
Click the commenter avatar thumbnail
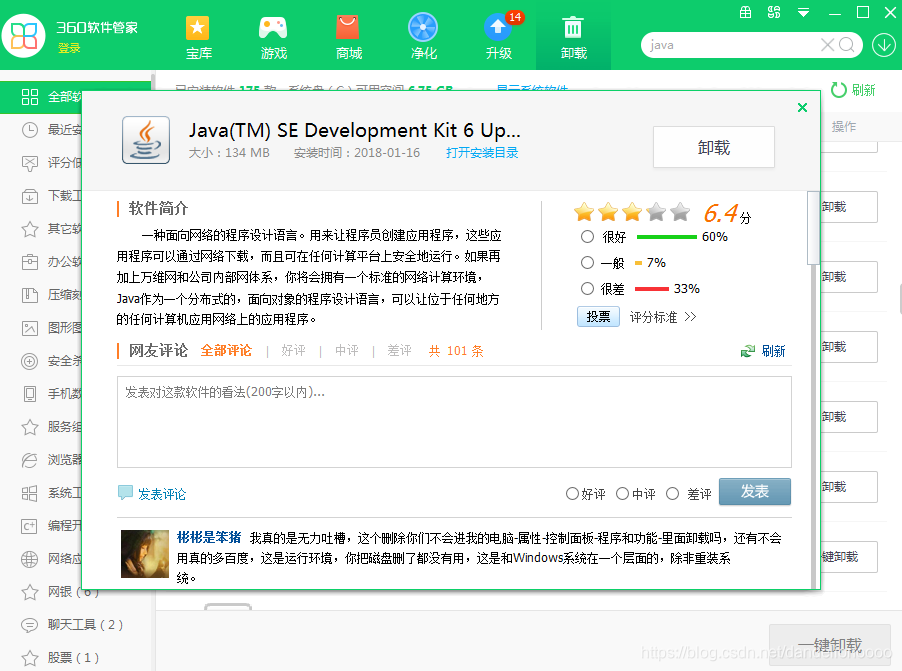click(145, 554)
